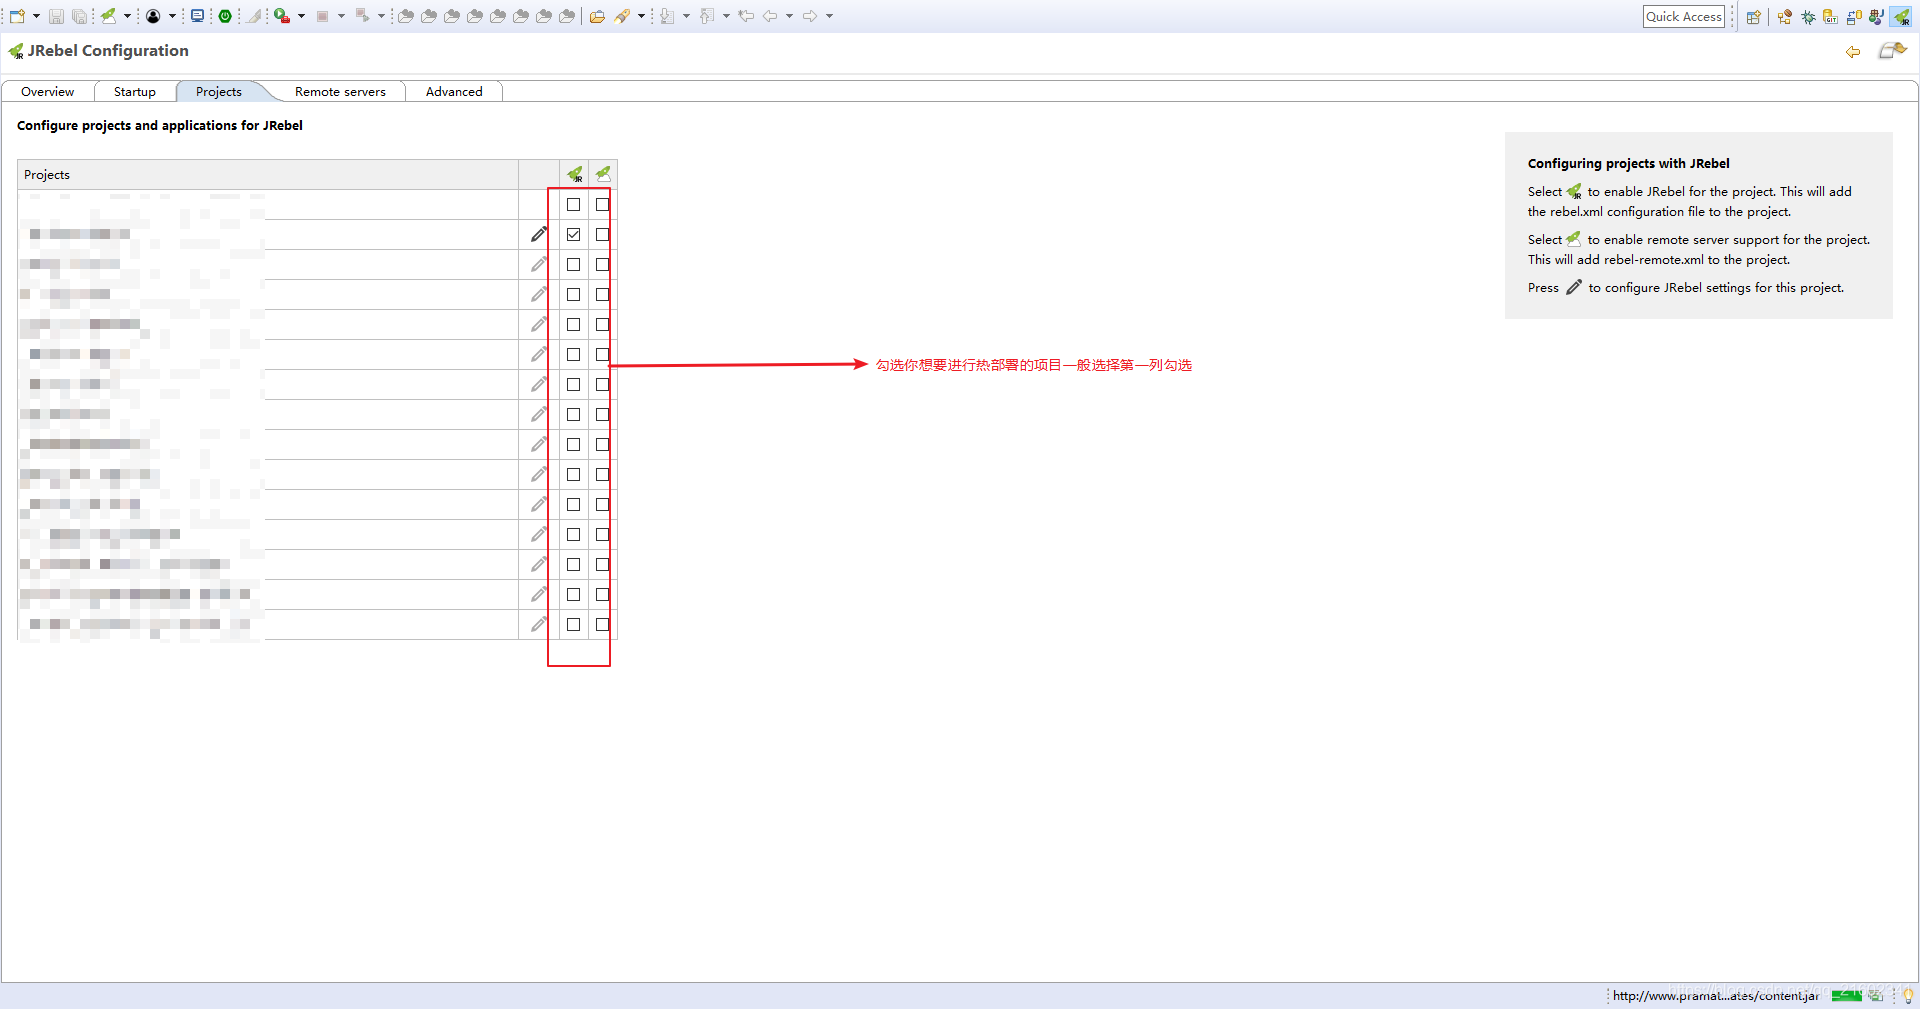1920x1009 pixels.
Task: Select the Projects tab
Action: [x=219, y=92]
